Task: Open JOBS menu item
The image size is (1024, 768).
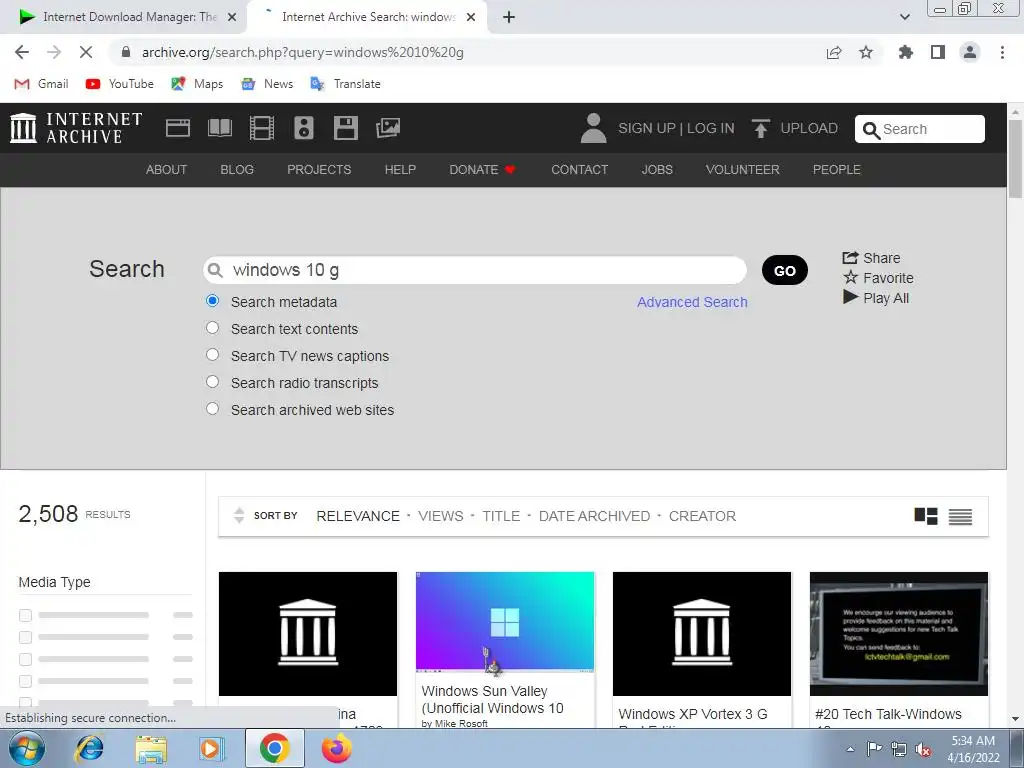Action: (x=657, y=170)
